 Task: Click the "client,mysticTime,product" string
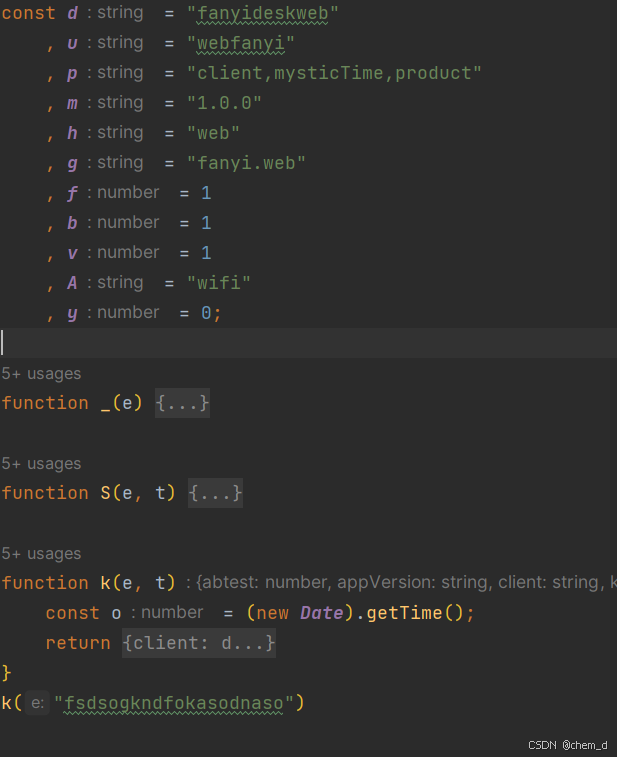(x=334, y=73)
